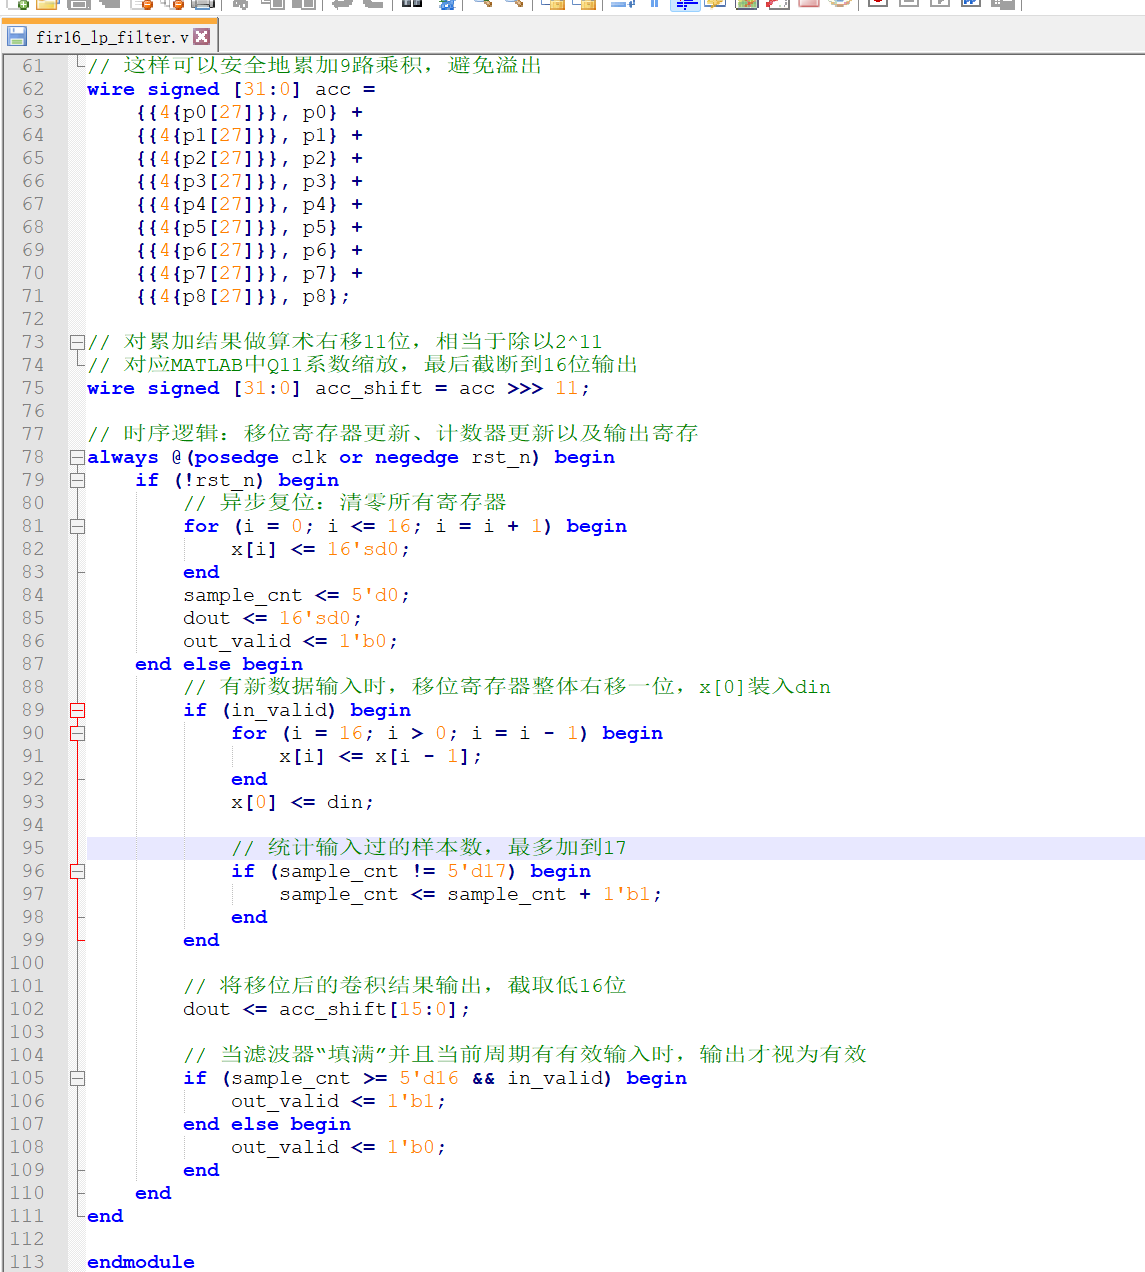Collapse the always block fold marker at line 78
Viewport: 1145px width, 1272px height.
point(77,457)
